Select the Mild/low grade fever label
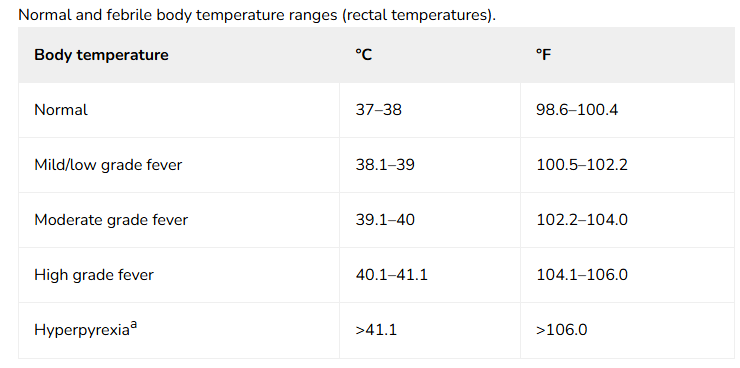The width and height of the screenshot is (740, 368). point(108,165)
